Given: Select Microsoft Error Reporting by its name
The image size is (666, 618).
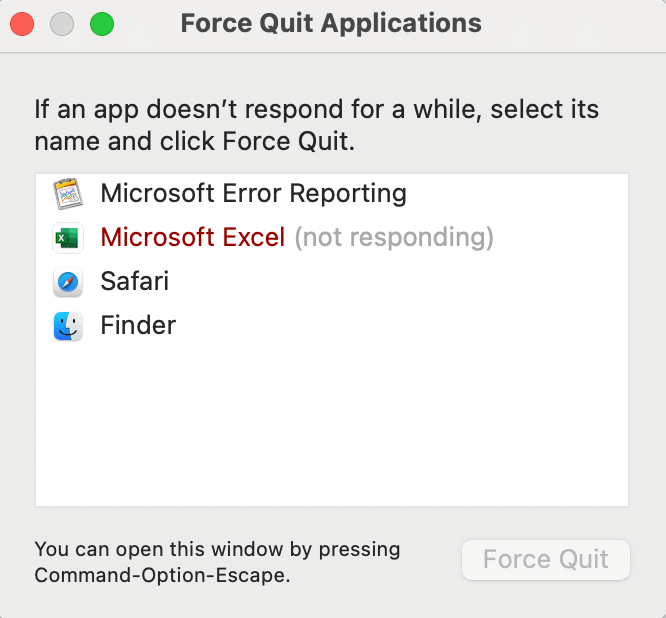Looking at the screenshot, I should coord(254,194).
